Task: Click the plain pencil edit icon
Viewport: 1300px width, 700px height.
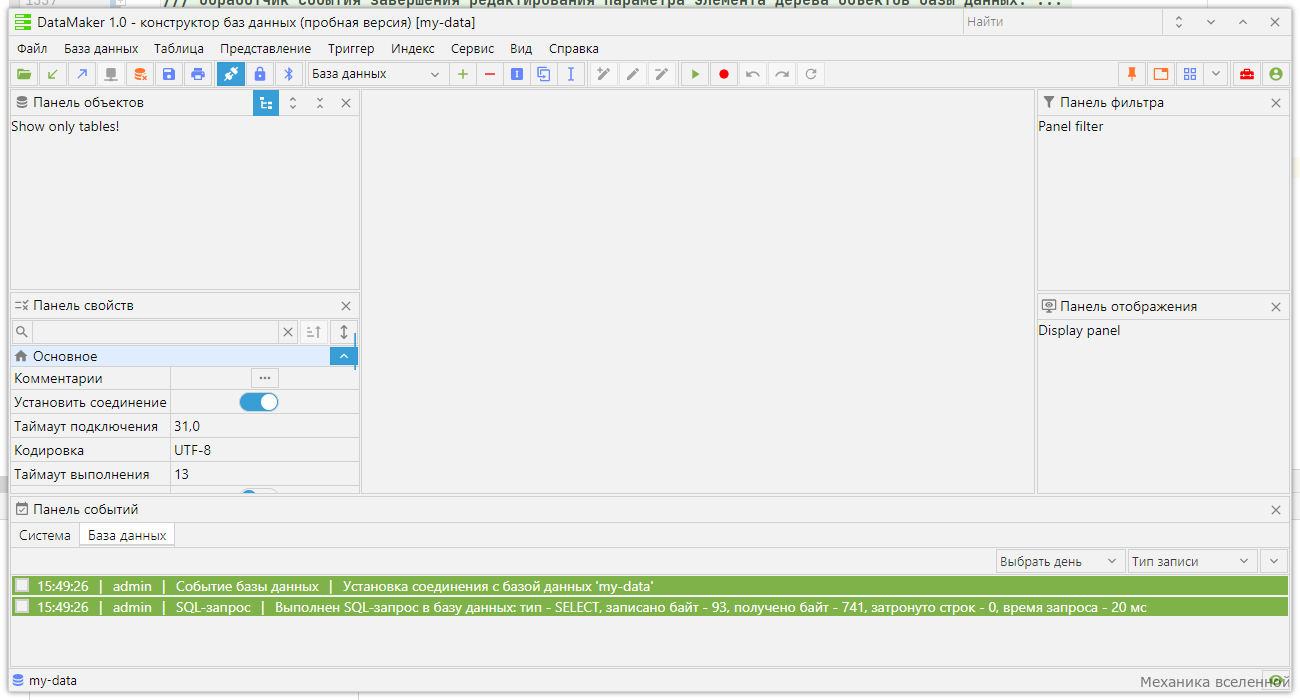Action: (632, 74)
